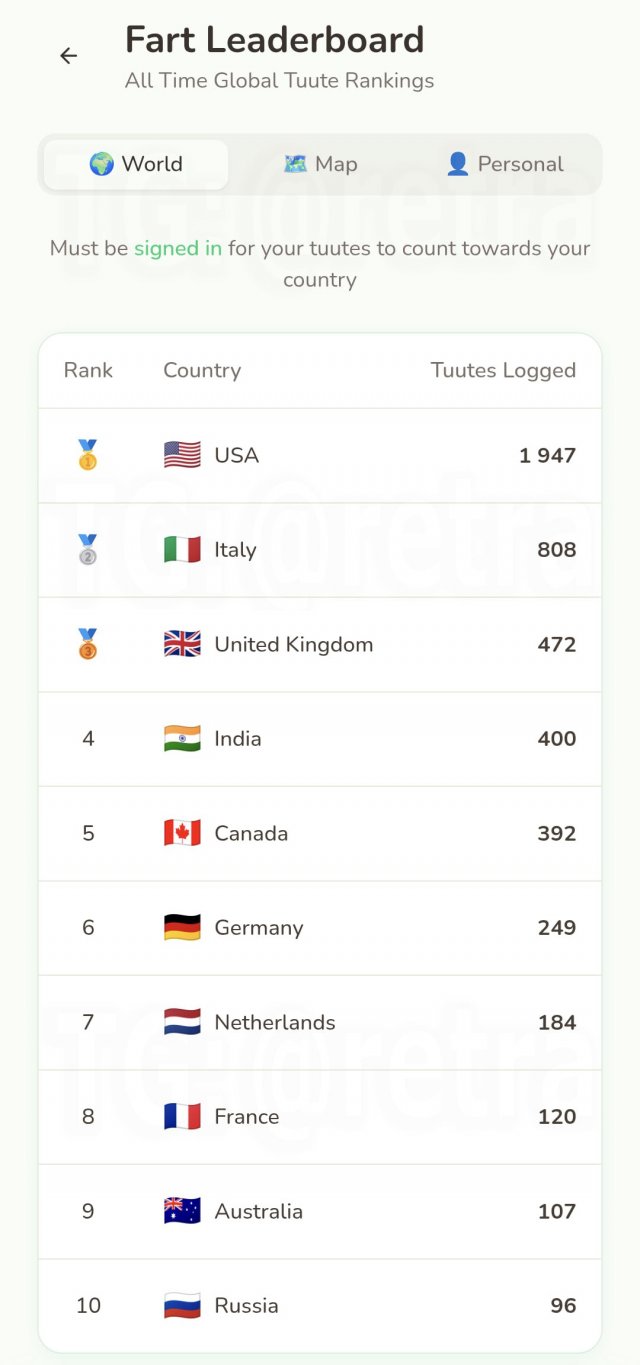The width and height of the screenshot is (640, 1365).
Task: Click the USA flag icon
Action: click(182, 455)
